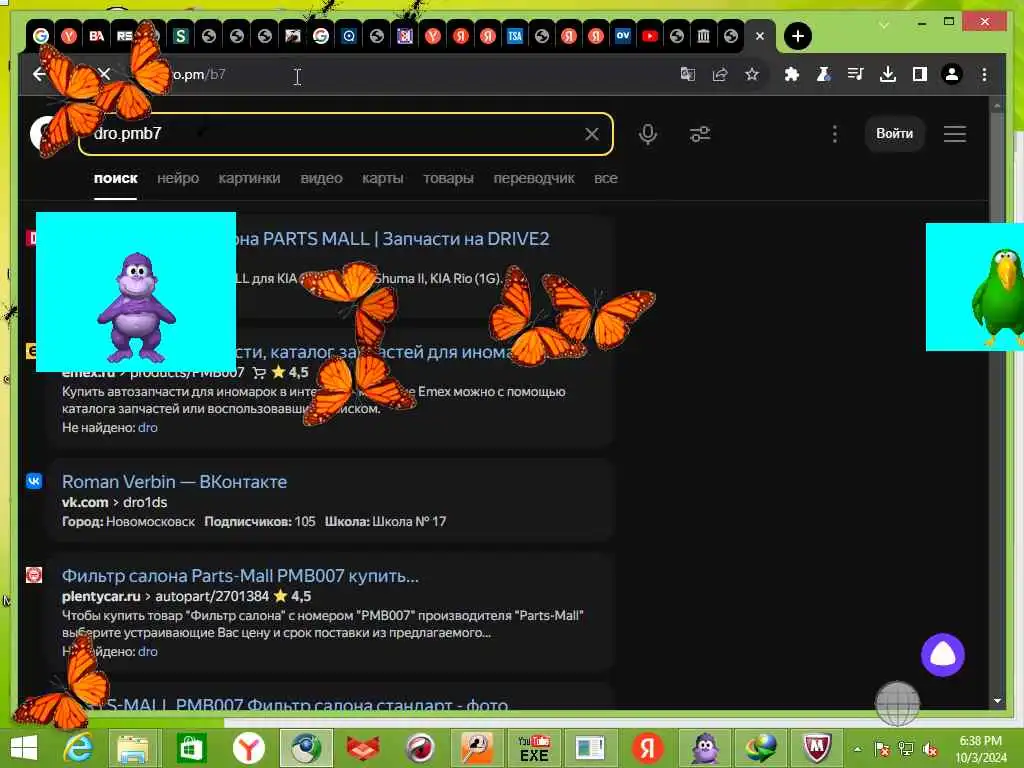Click the share page icon
Image resolution: width=1024 pixels, height=768 pixels.
(x=720, y=74)
